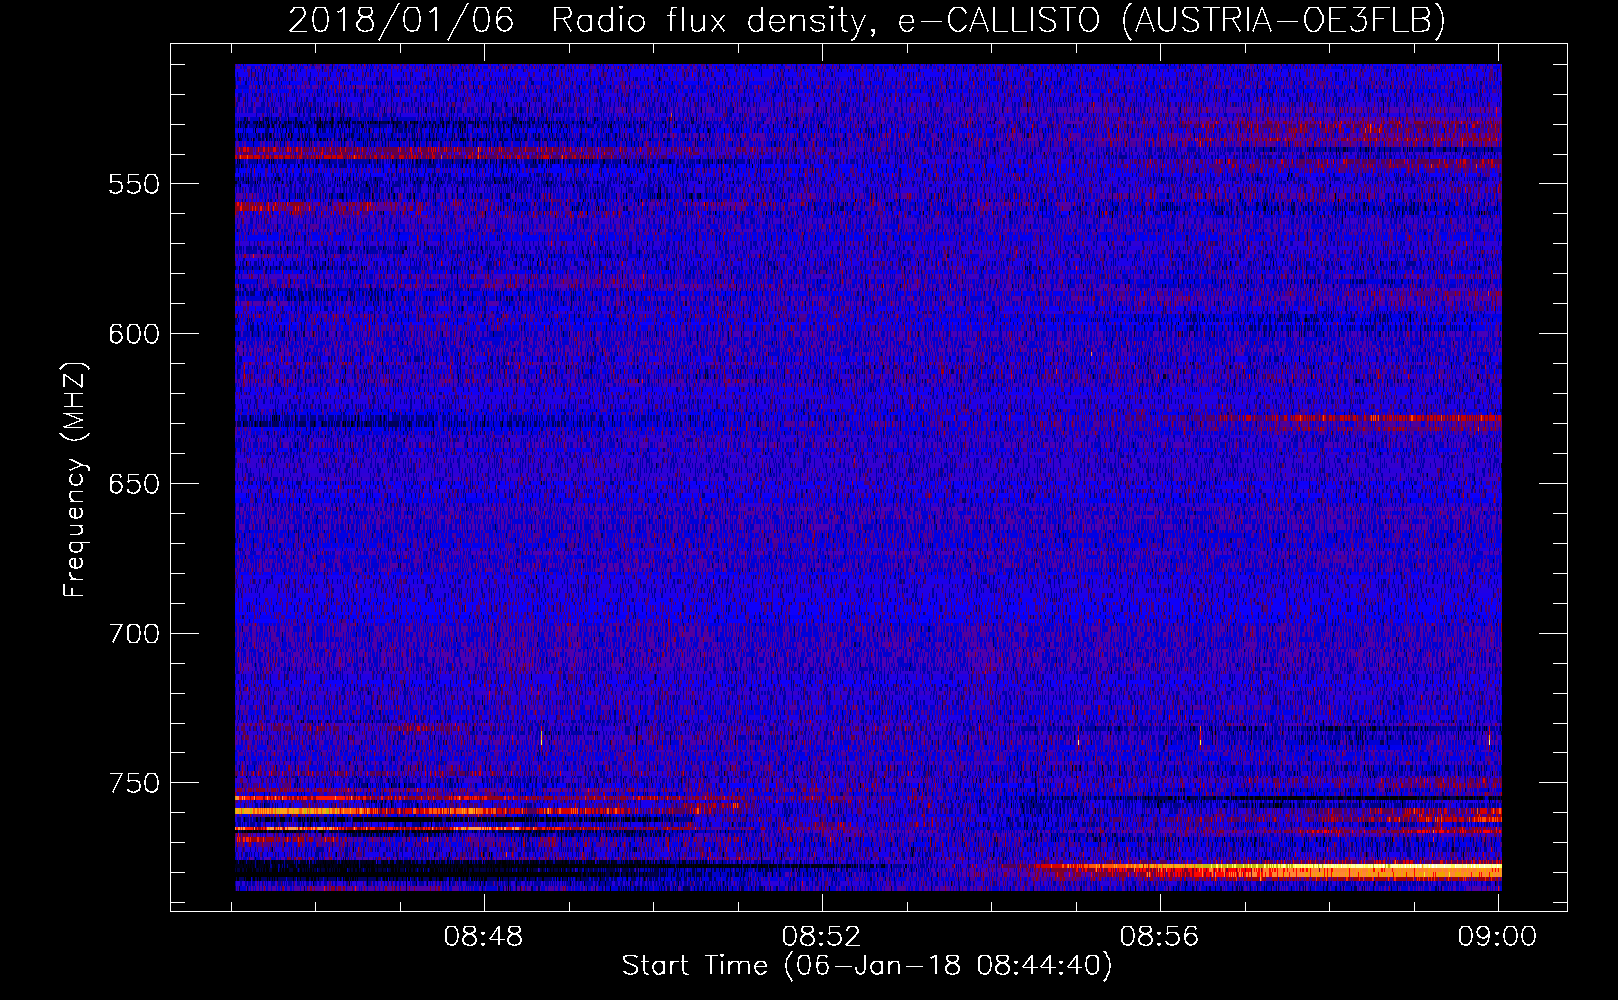Click the station name '(AUSTRIA-OE3FLB)'
1618x1000 pixels.
pyautogui.click(x=1283, y=20)
